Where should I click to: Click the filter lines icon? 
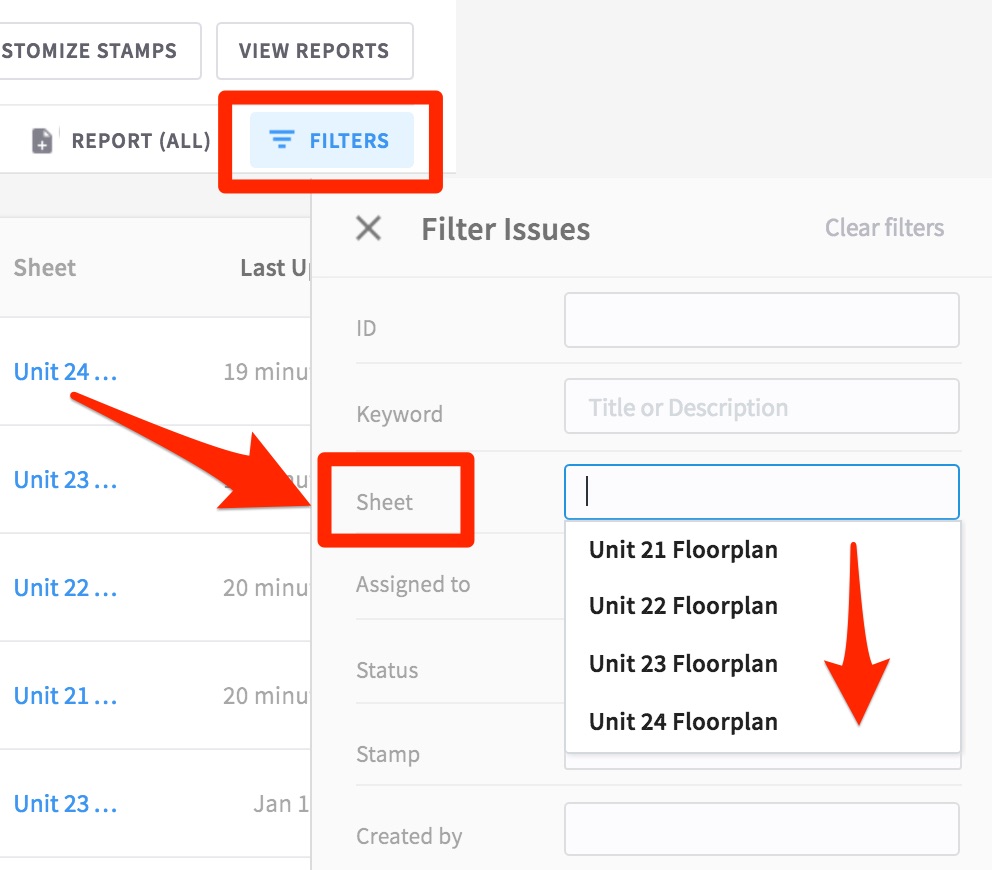[282, 139]
